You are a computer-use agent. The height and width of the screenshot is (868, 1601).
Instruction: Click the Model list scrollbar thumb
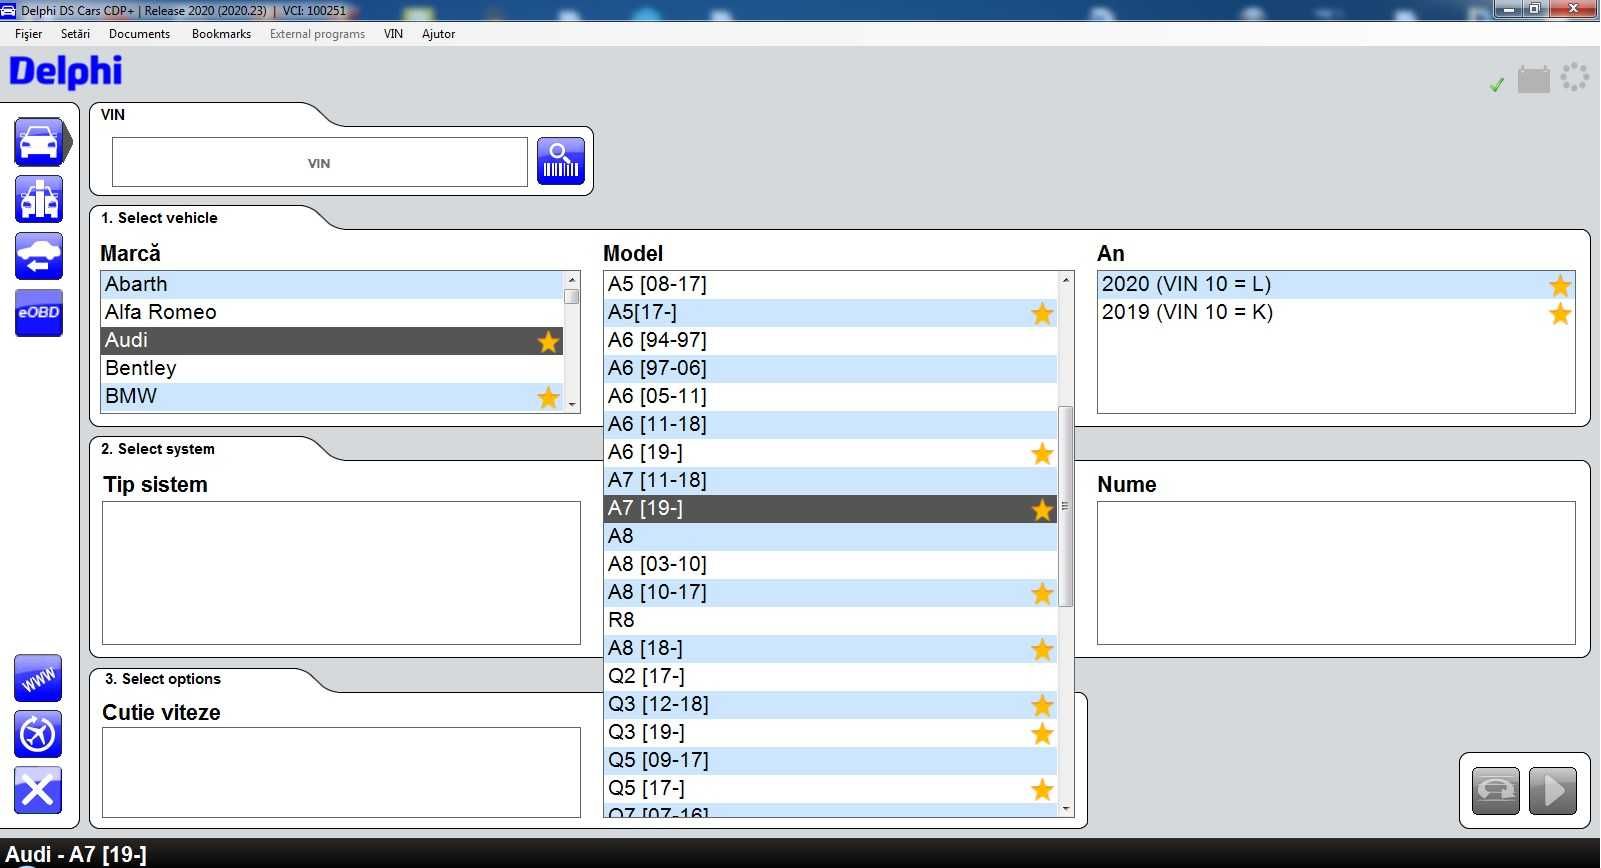tap(1066, 506)
